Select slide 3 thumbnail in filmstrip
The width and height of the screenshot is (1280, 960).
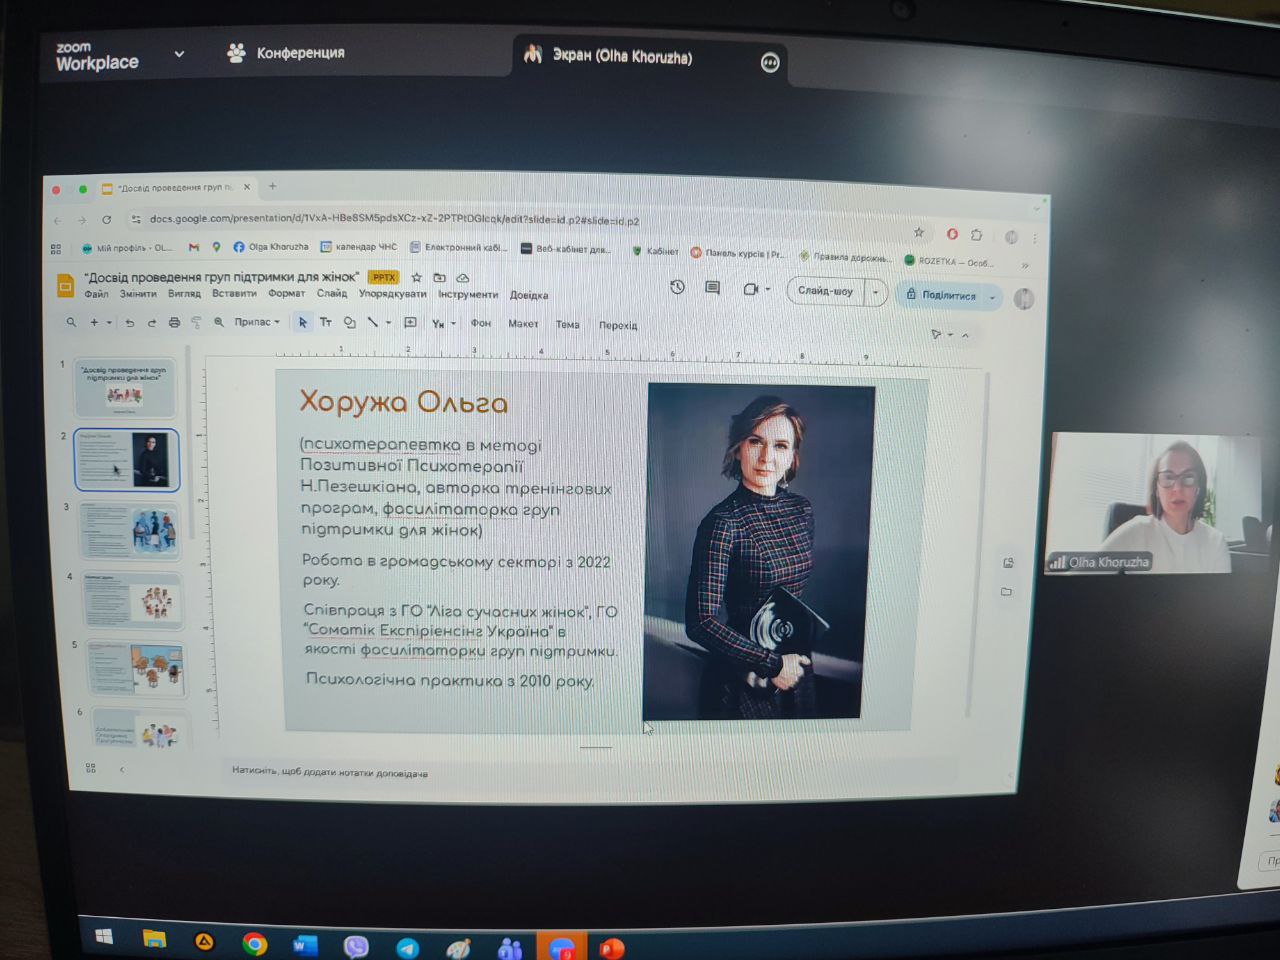pos(132,530)
